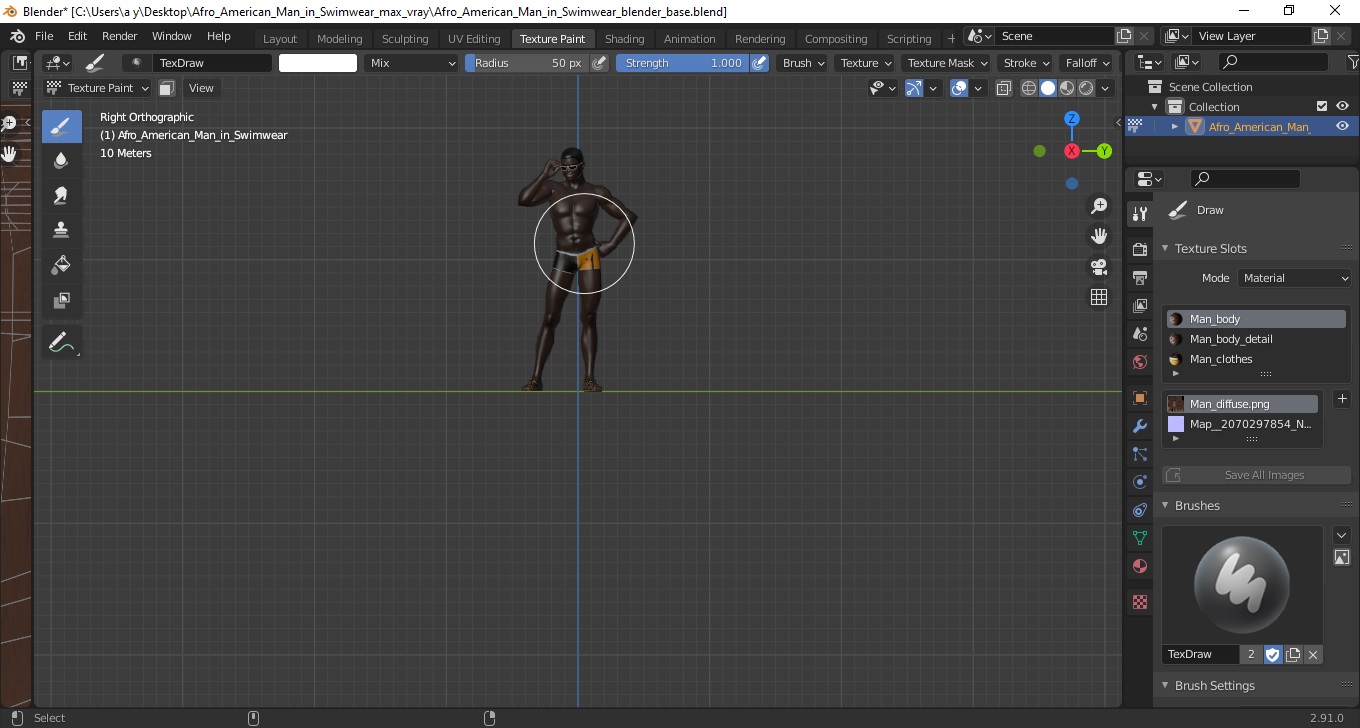Screen dimensions: 1360x728
Task: Click the Radius slider field
Action: [x=527, y=63]
